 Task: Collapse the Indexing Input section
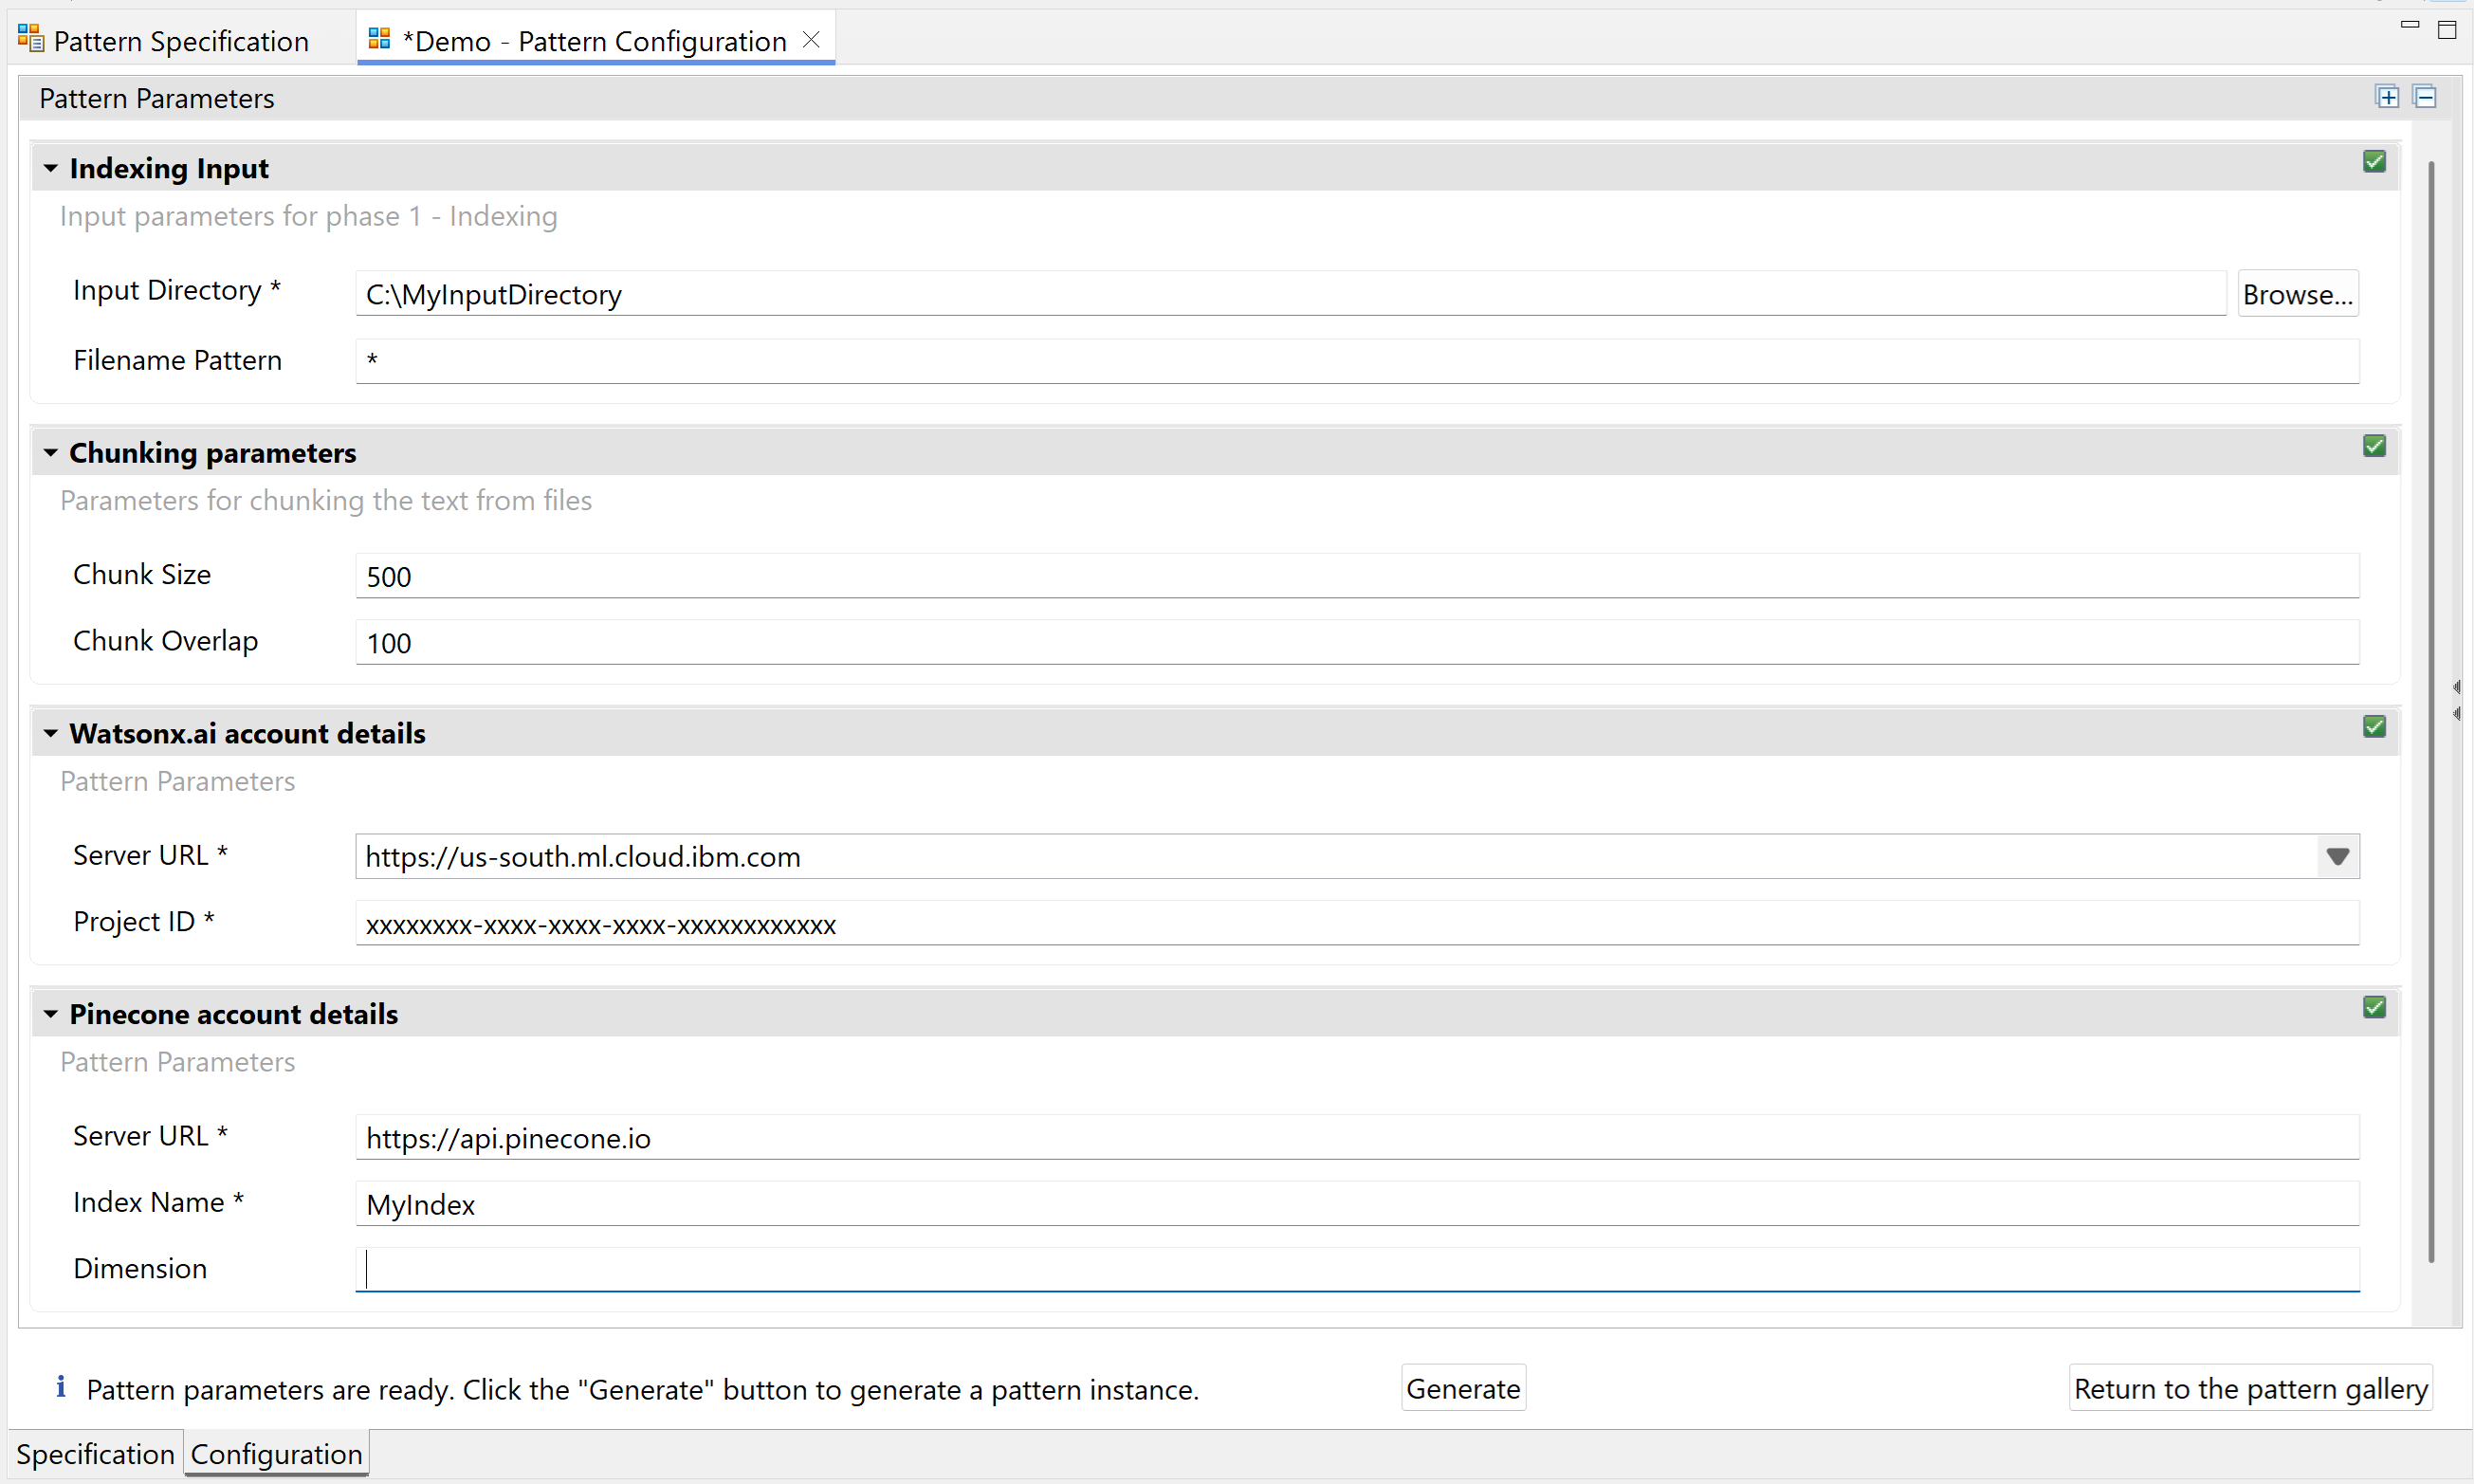click(51, 169)
